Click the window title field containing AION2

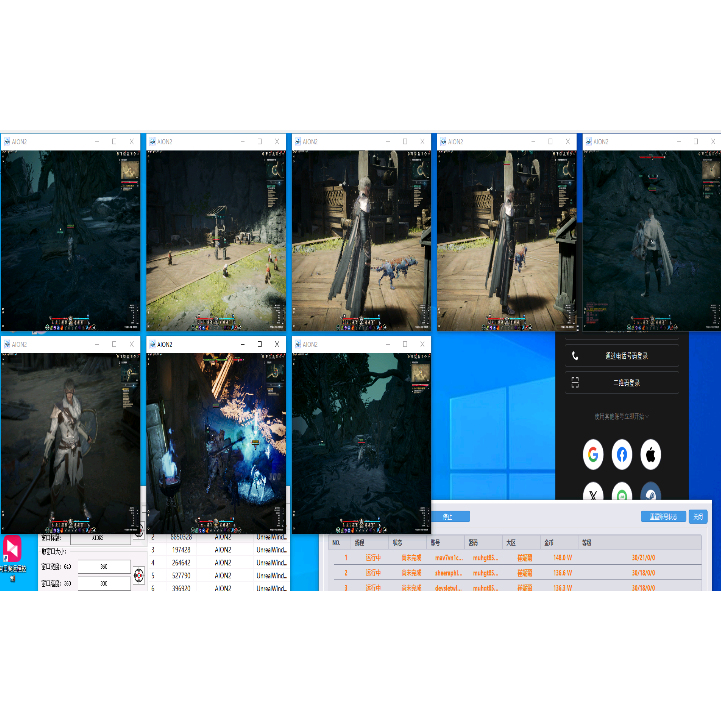point(101,538)
